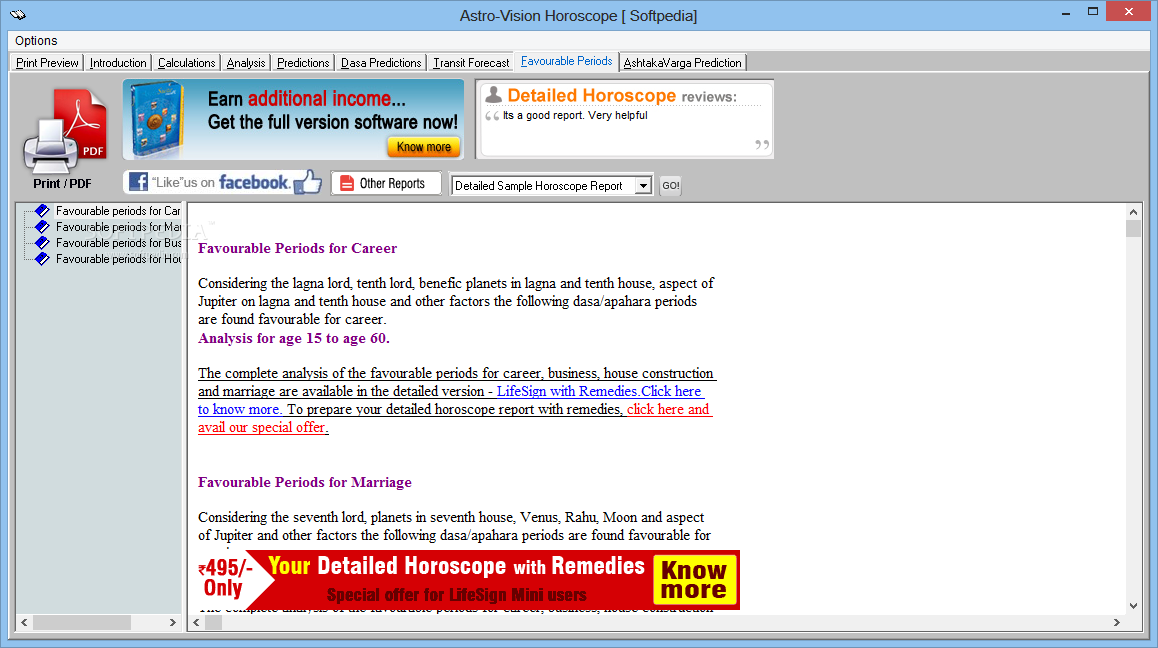Click the Facebook thumbs-up like icon

coord(308,182)
